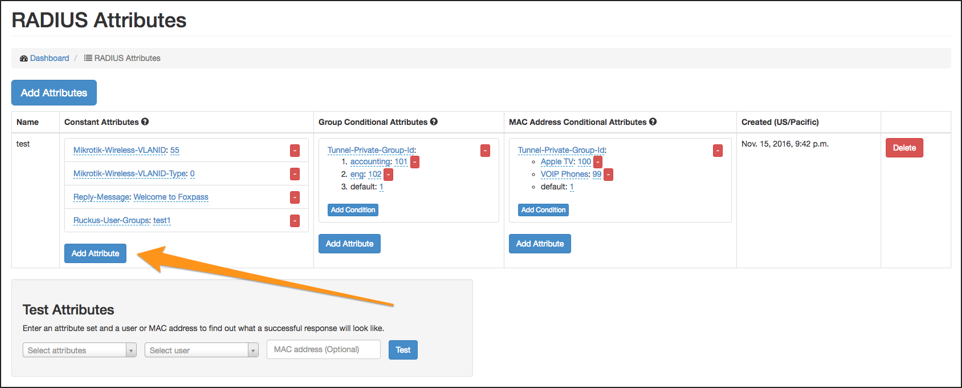The image size is (962, 388).
Task: Remove the Ruckus-User-Groups attribute
Action: pyautogui.click(x=294, y=220)
